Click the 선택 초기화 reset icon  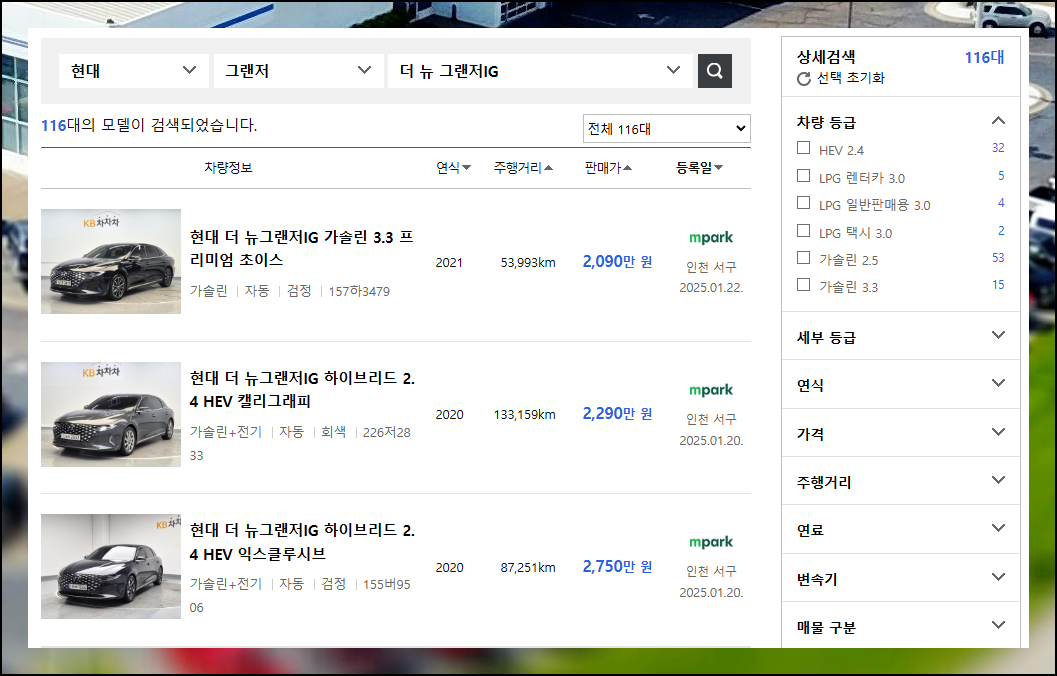pyautogui.click(x=804, y=79)
